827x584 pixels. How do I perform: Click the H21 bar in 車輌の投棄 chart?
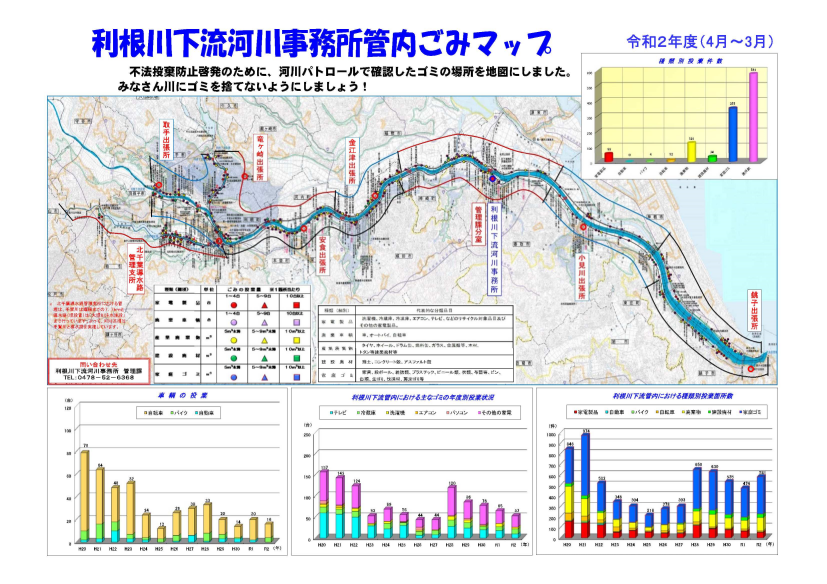pyautogui.click(x=99, y=505)
